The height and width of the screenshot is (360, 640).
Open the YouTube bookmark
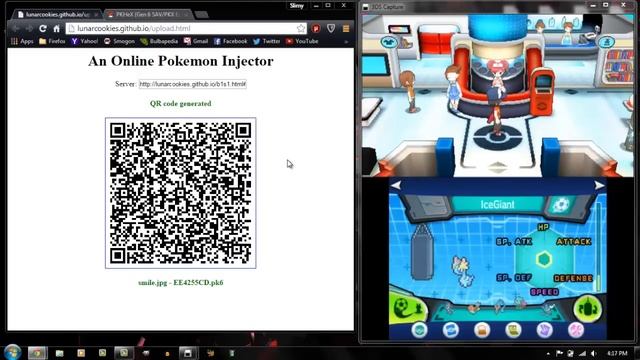(x=302, y=41)
